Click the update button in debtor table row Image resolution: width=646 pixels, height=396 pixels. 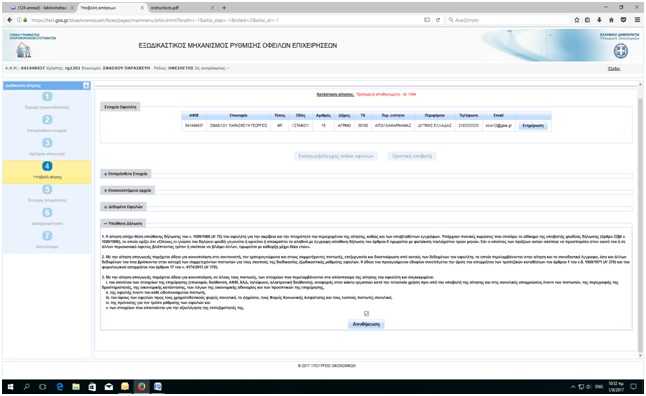533,125
